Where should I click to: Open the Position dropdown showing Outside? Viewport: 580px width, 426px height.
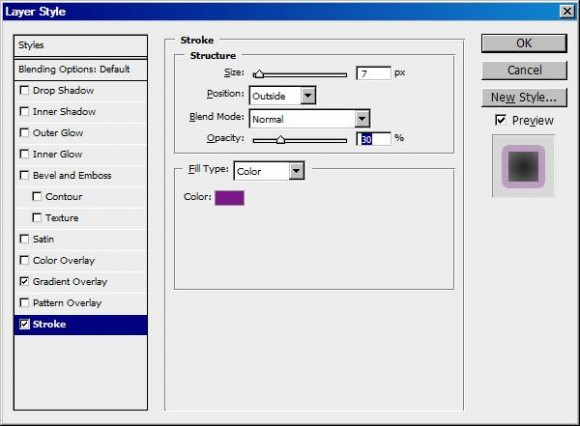(283, 96)
